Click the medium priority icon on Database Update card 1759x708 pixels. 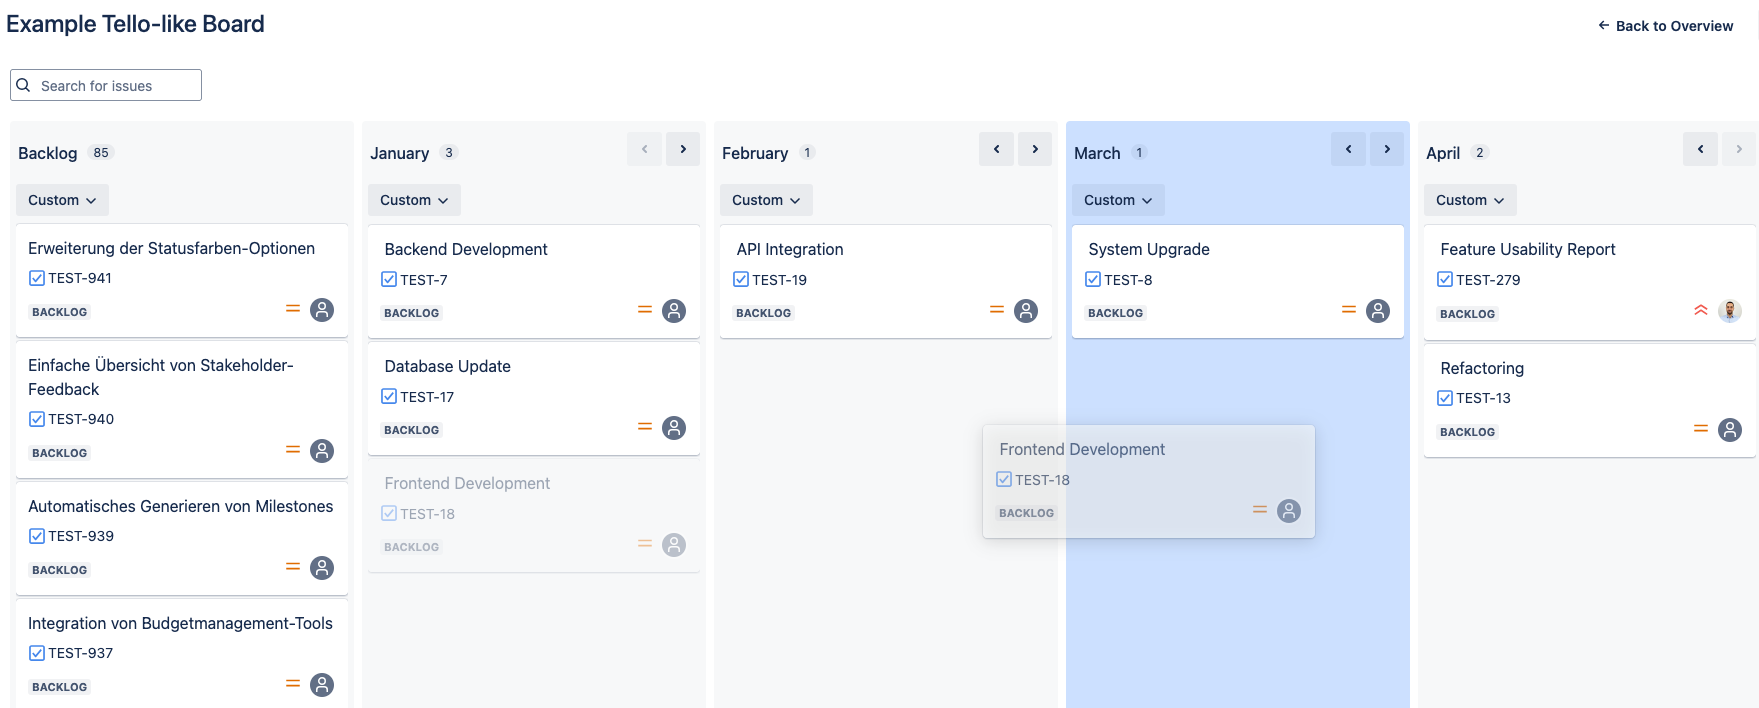(645, 427)
